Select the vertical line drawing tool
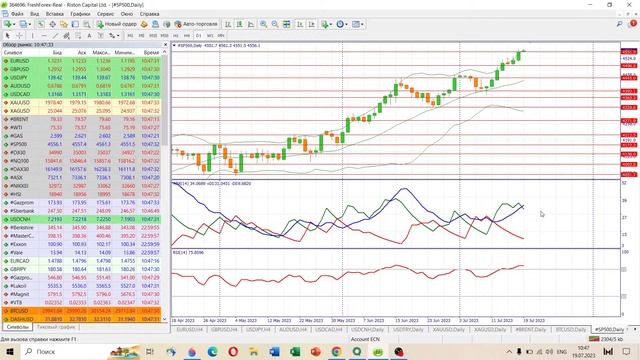 pyautogui.click(x=32, y=36)
